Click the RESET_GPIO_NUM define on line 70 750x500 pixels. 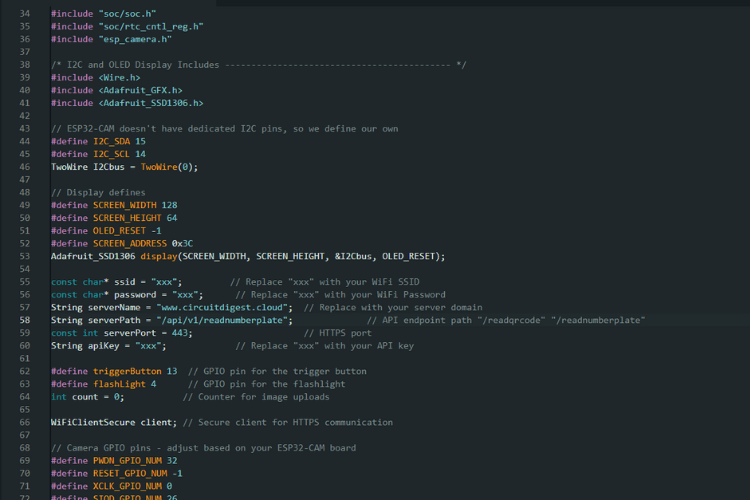pos(117,474)
